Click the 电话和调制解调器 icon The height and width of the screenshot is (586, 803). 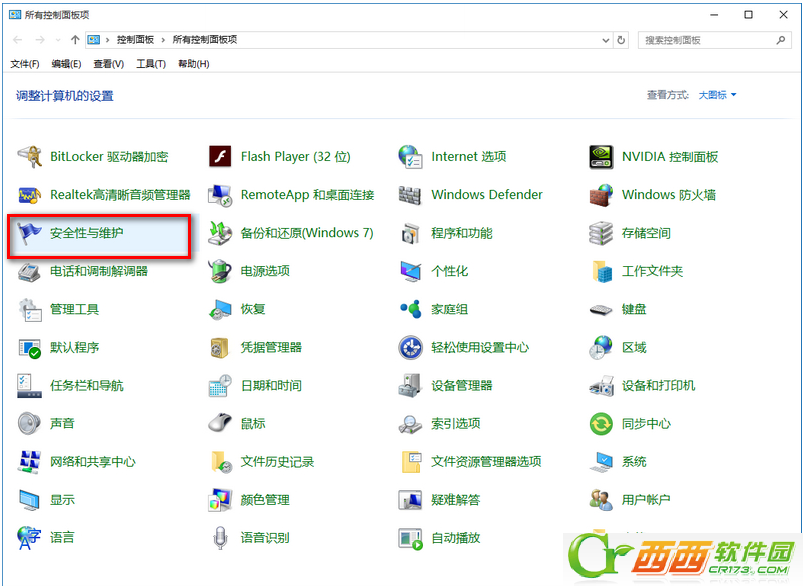click(x=29, y=271)
